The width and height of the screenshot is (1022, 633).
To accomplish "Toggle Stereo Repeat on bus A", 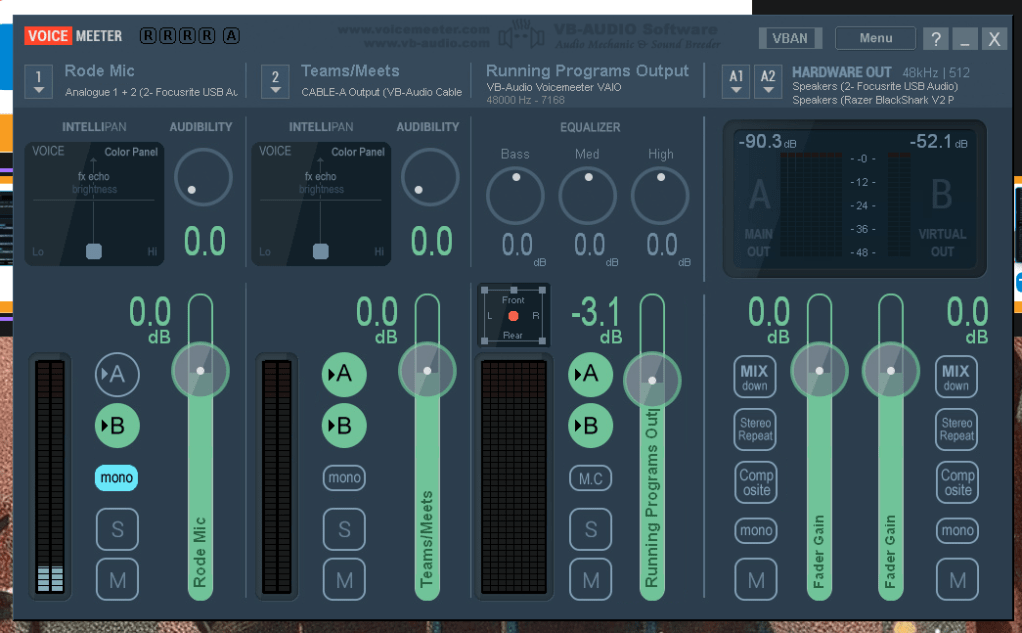I will pos(755,430).
